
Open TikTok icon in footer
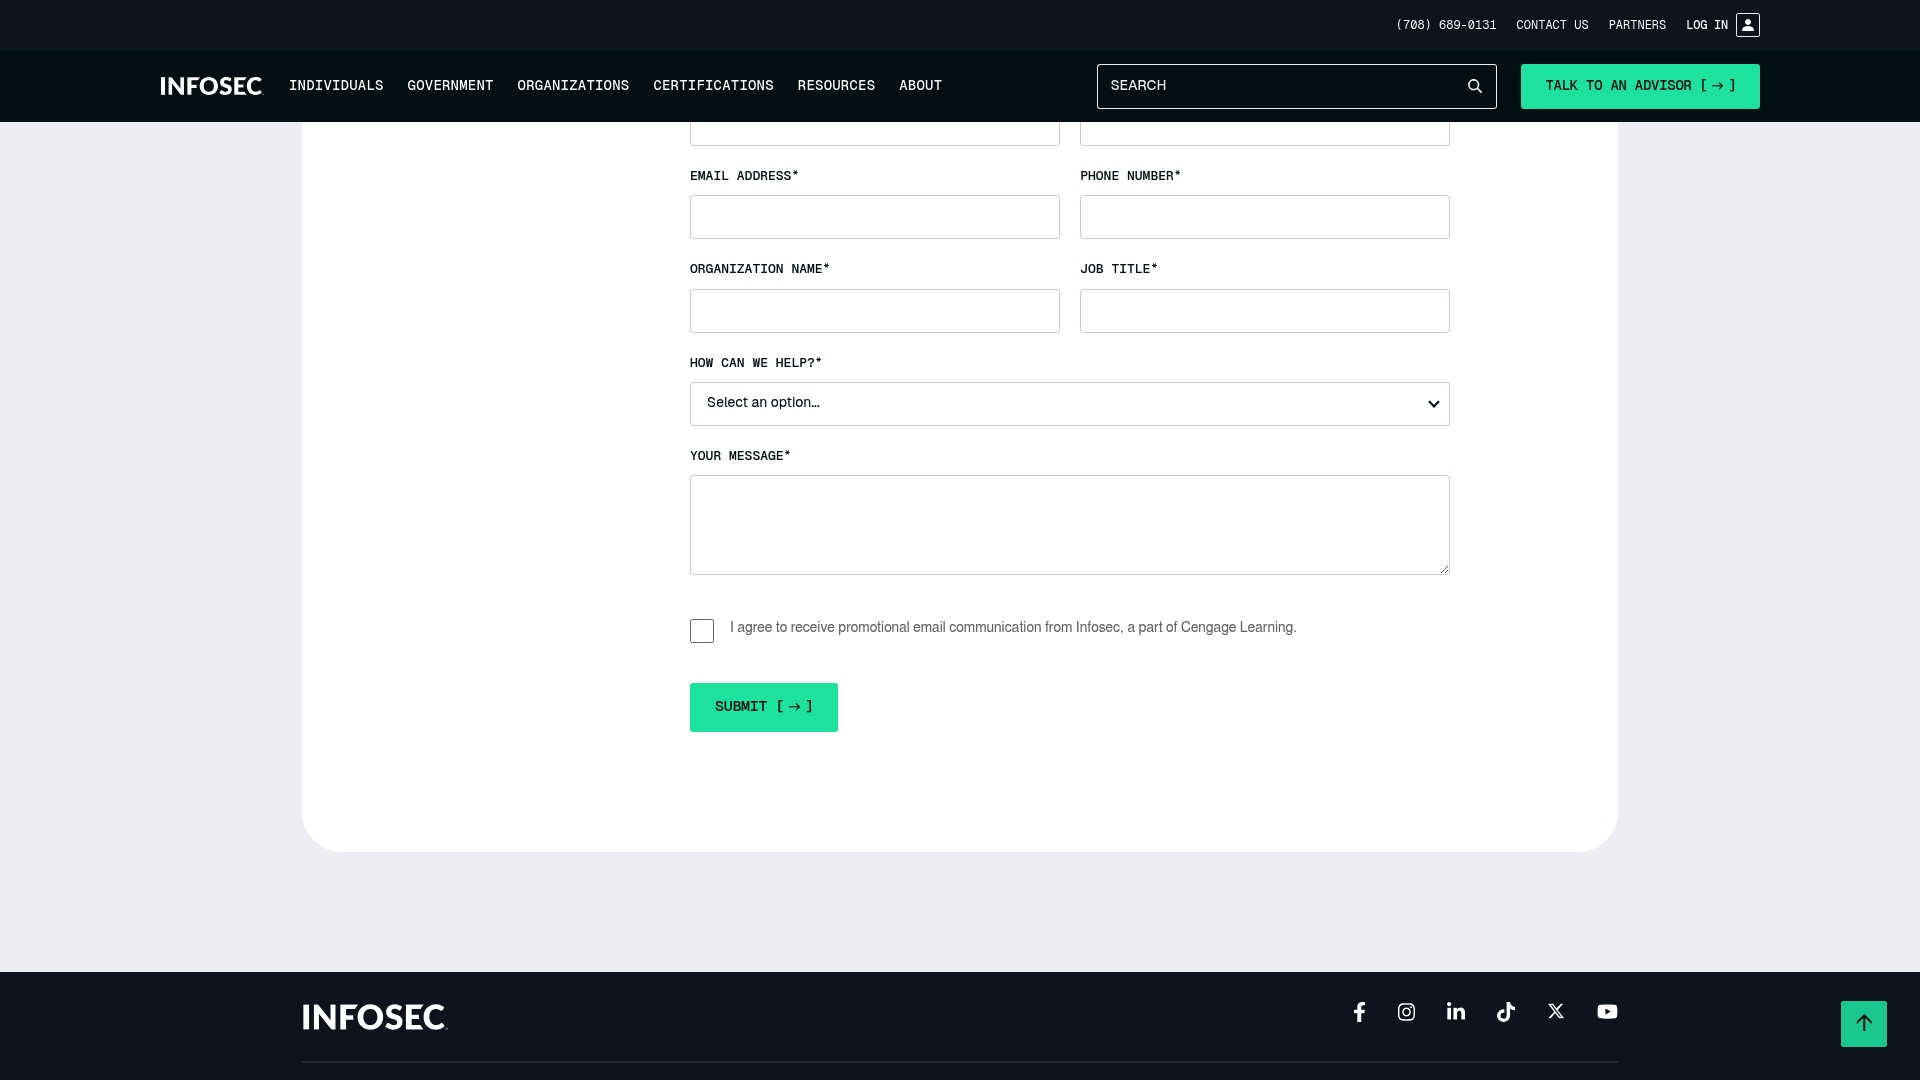tap(1506, 1012)
